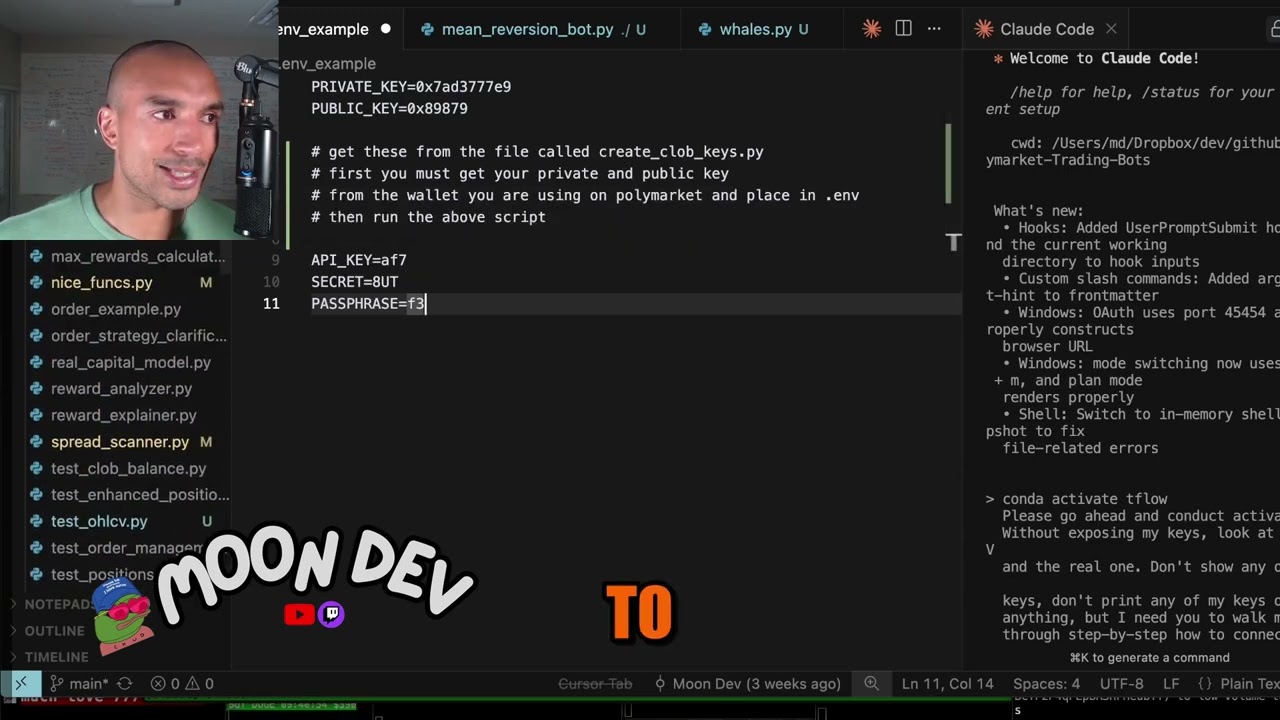Open spread_scanner.py from file list
This screenshot has width=1280, height=720.
point(120,441)
